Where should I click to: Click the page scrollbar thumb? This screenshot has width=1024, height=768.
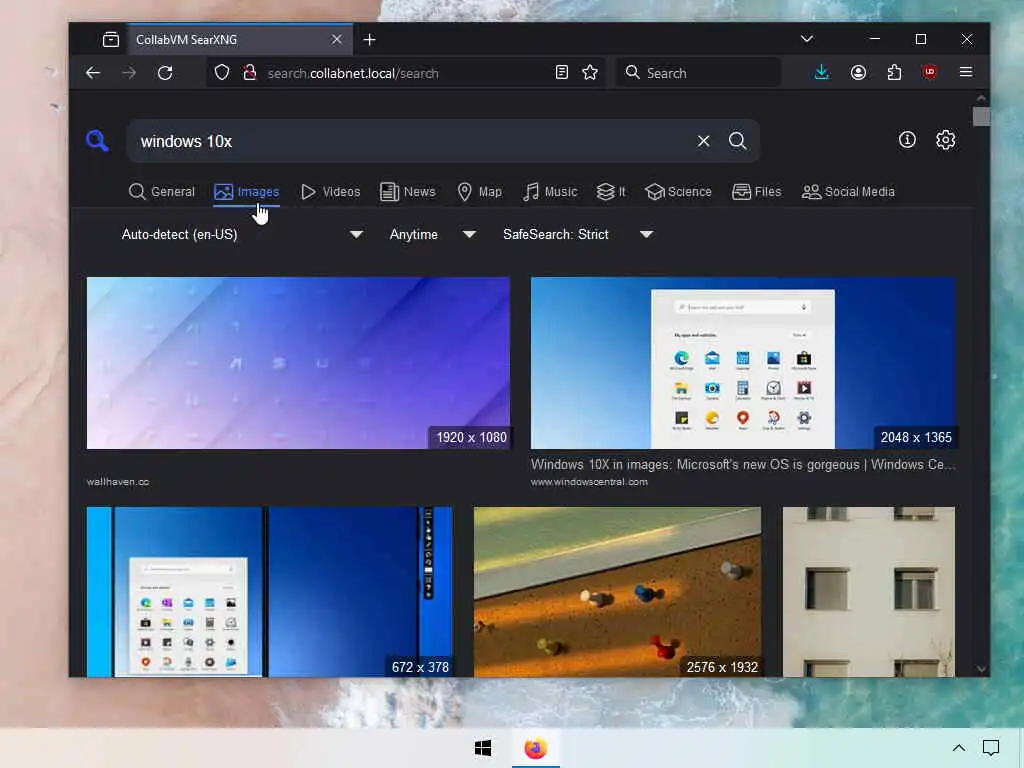pos(981,117)
